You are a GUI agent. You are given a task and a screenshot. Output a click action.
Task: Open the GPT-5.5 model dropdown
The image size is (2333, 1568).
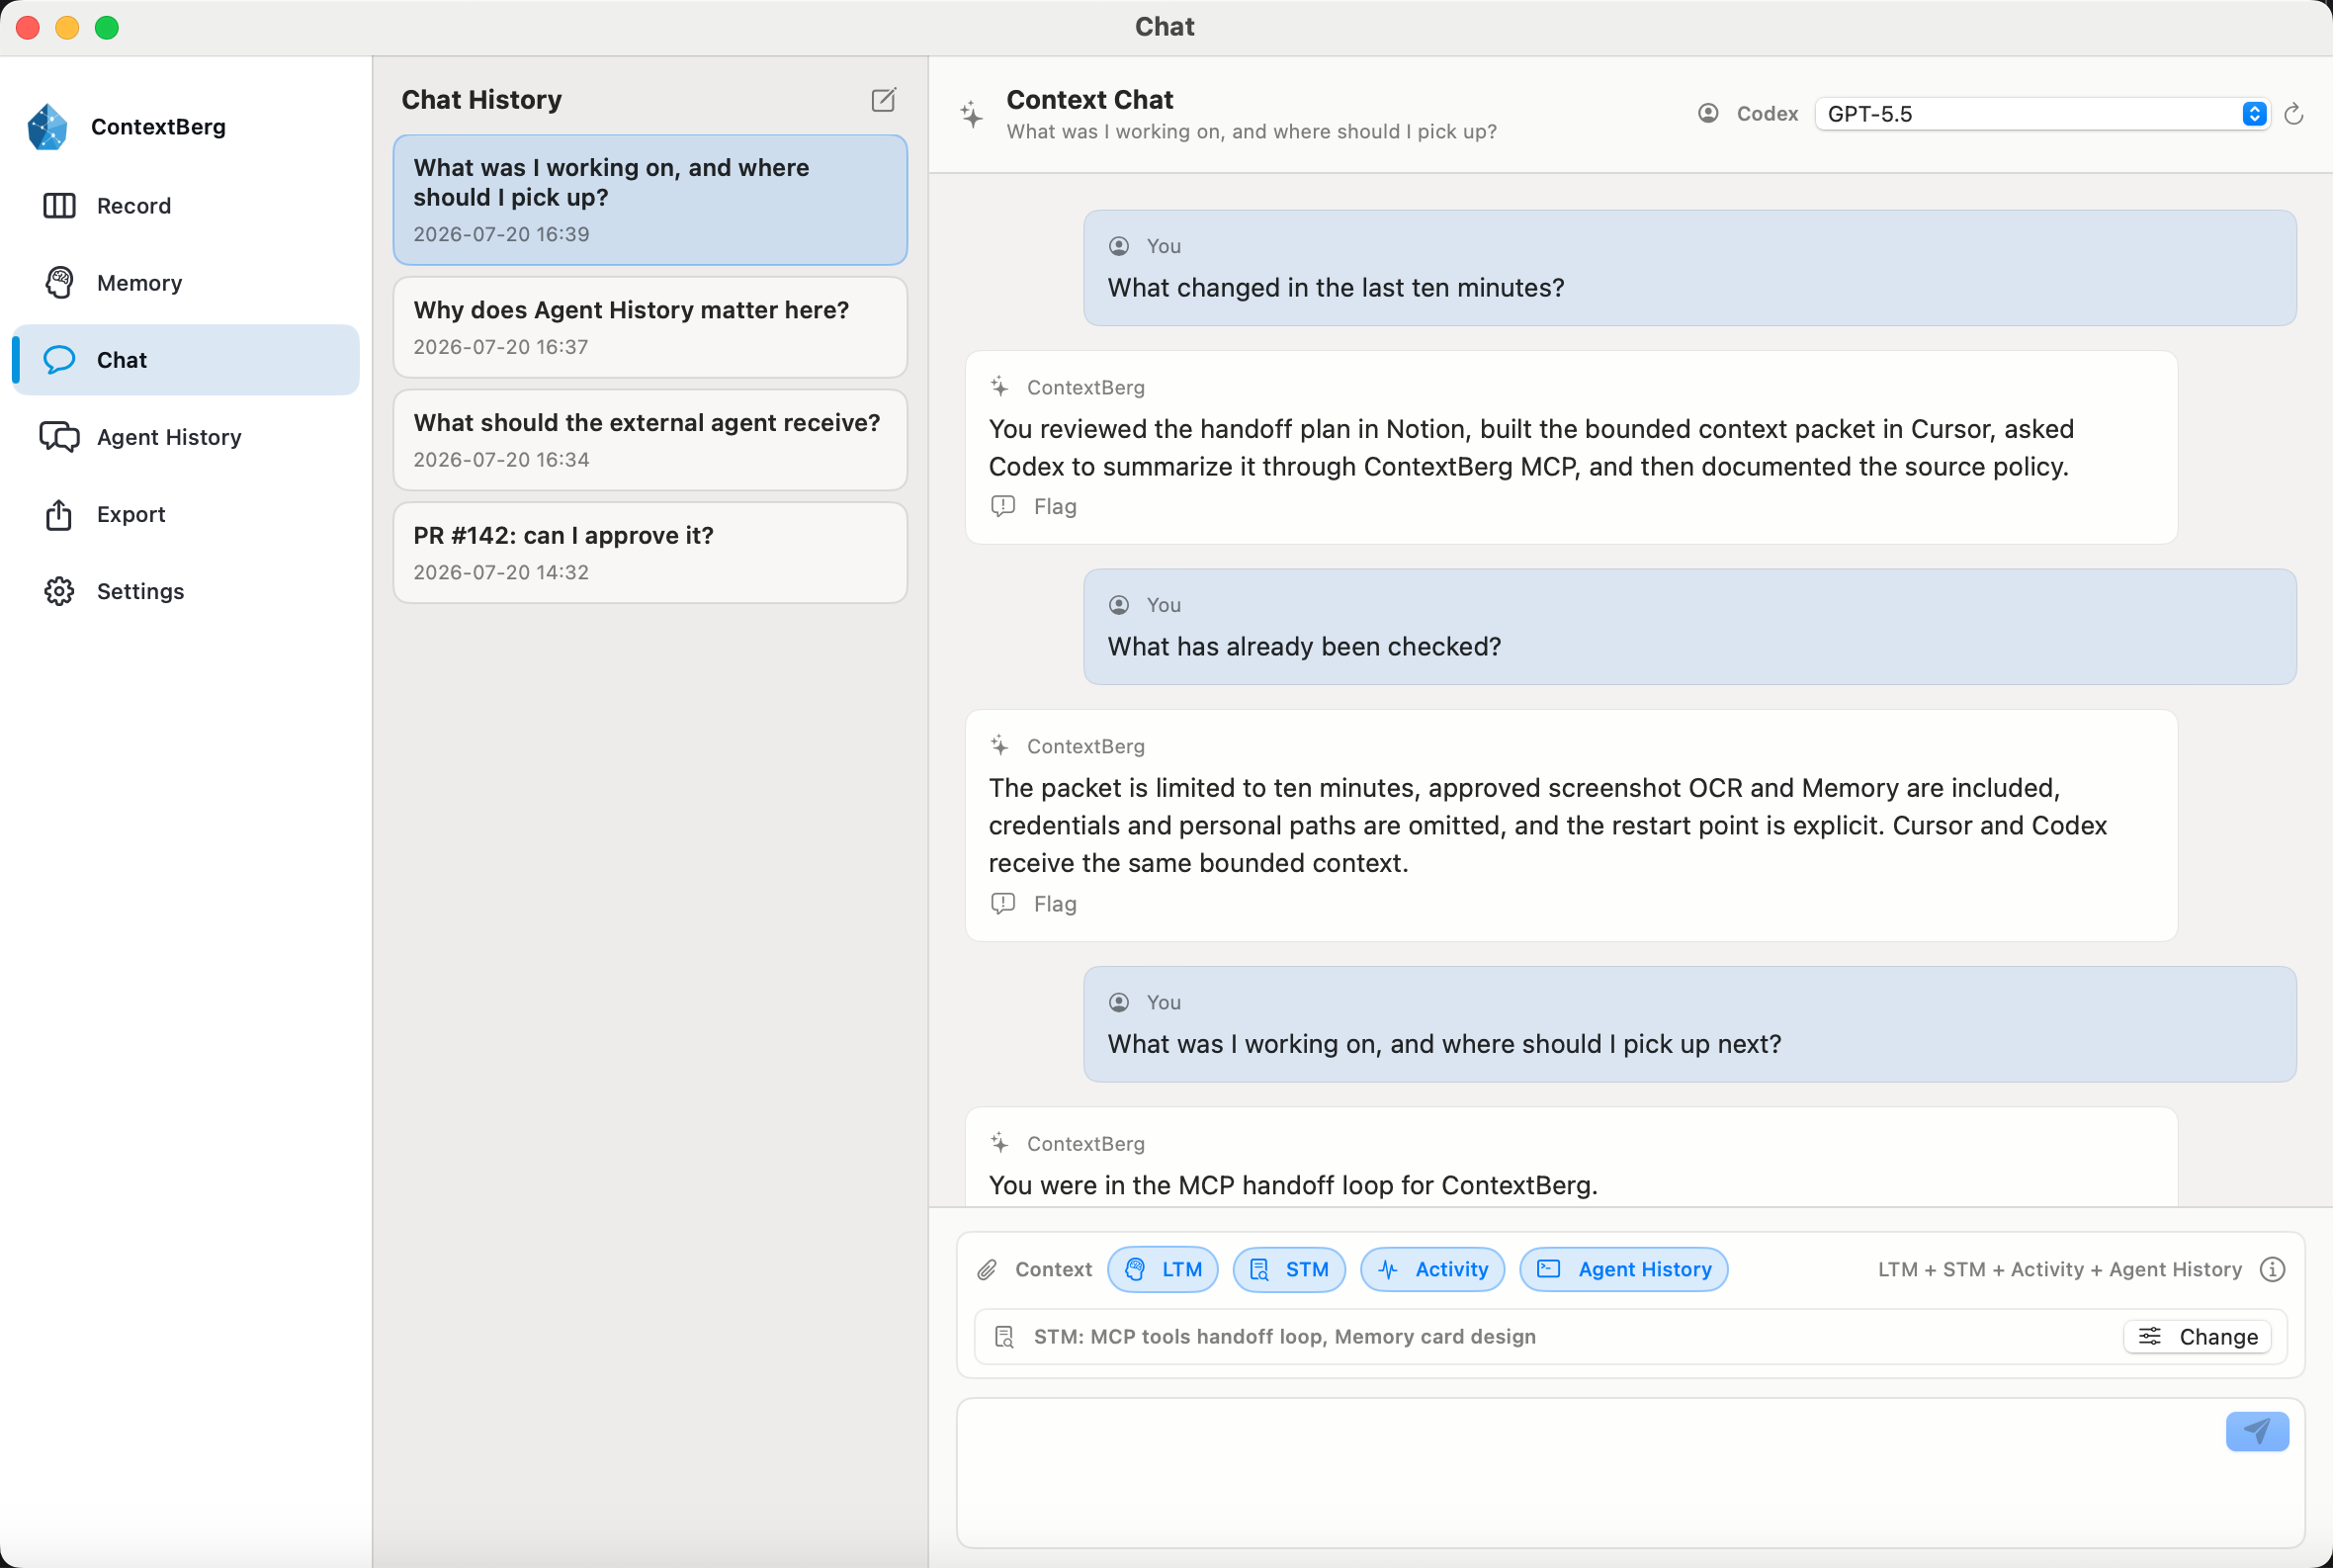tap(2041, 114)
